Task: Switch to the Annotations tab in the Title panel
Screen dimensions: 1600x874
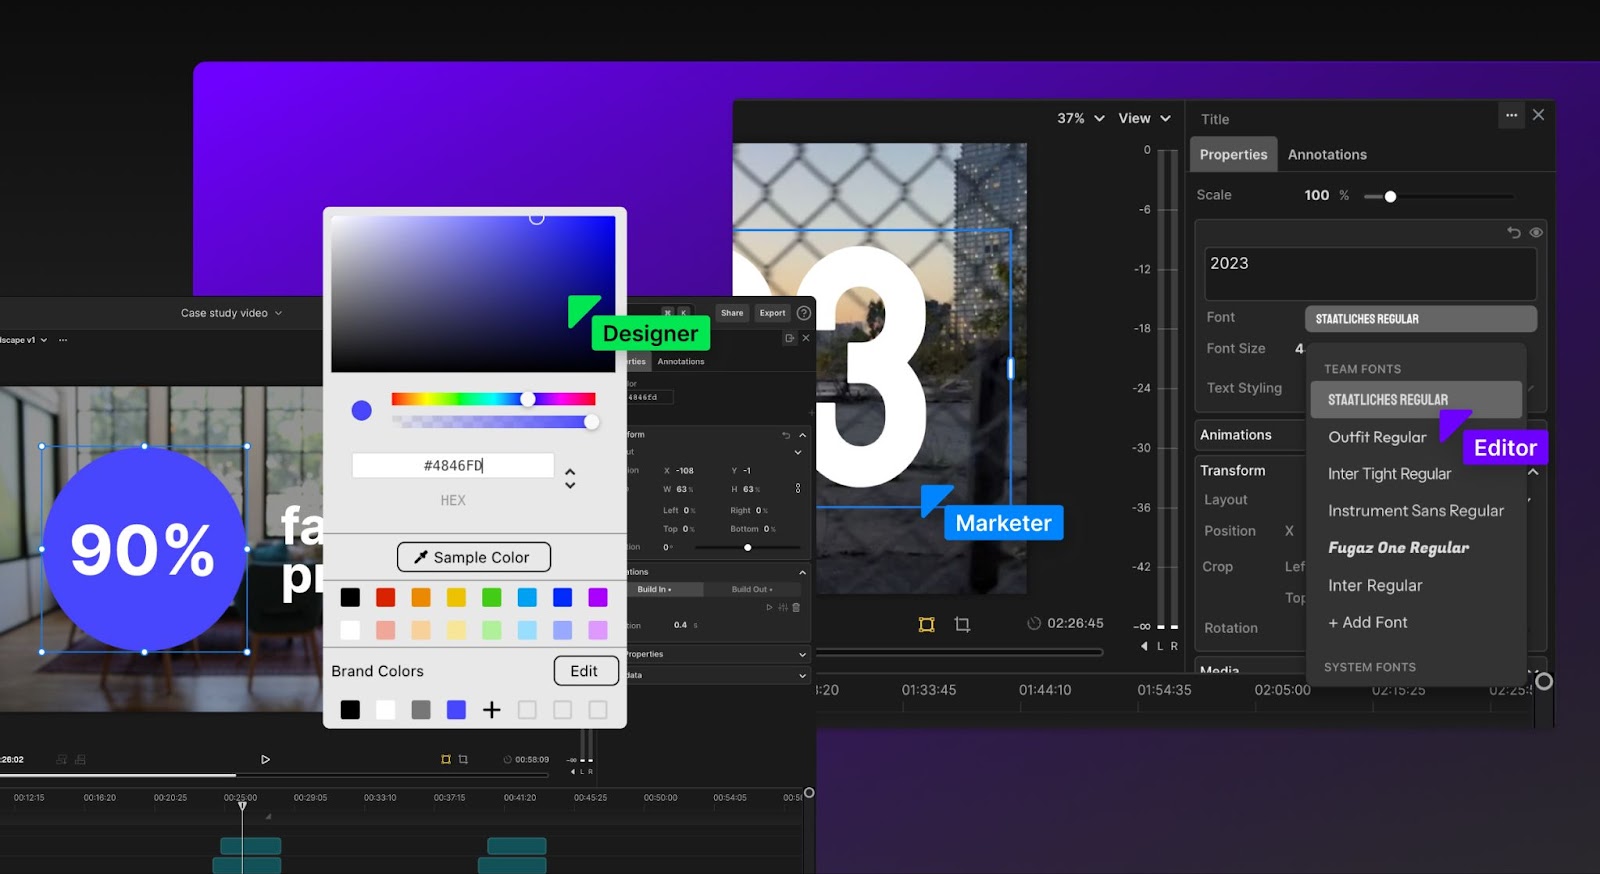Action: click(x=1327, y=154)
